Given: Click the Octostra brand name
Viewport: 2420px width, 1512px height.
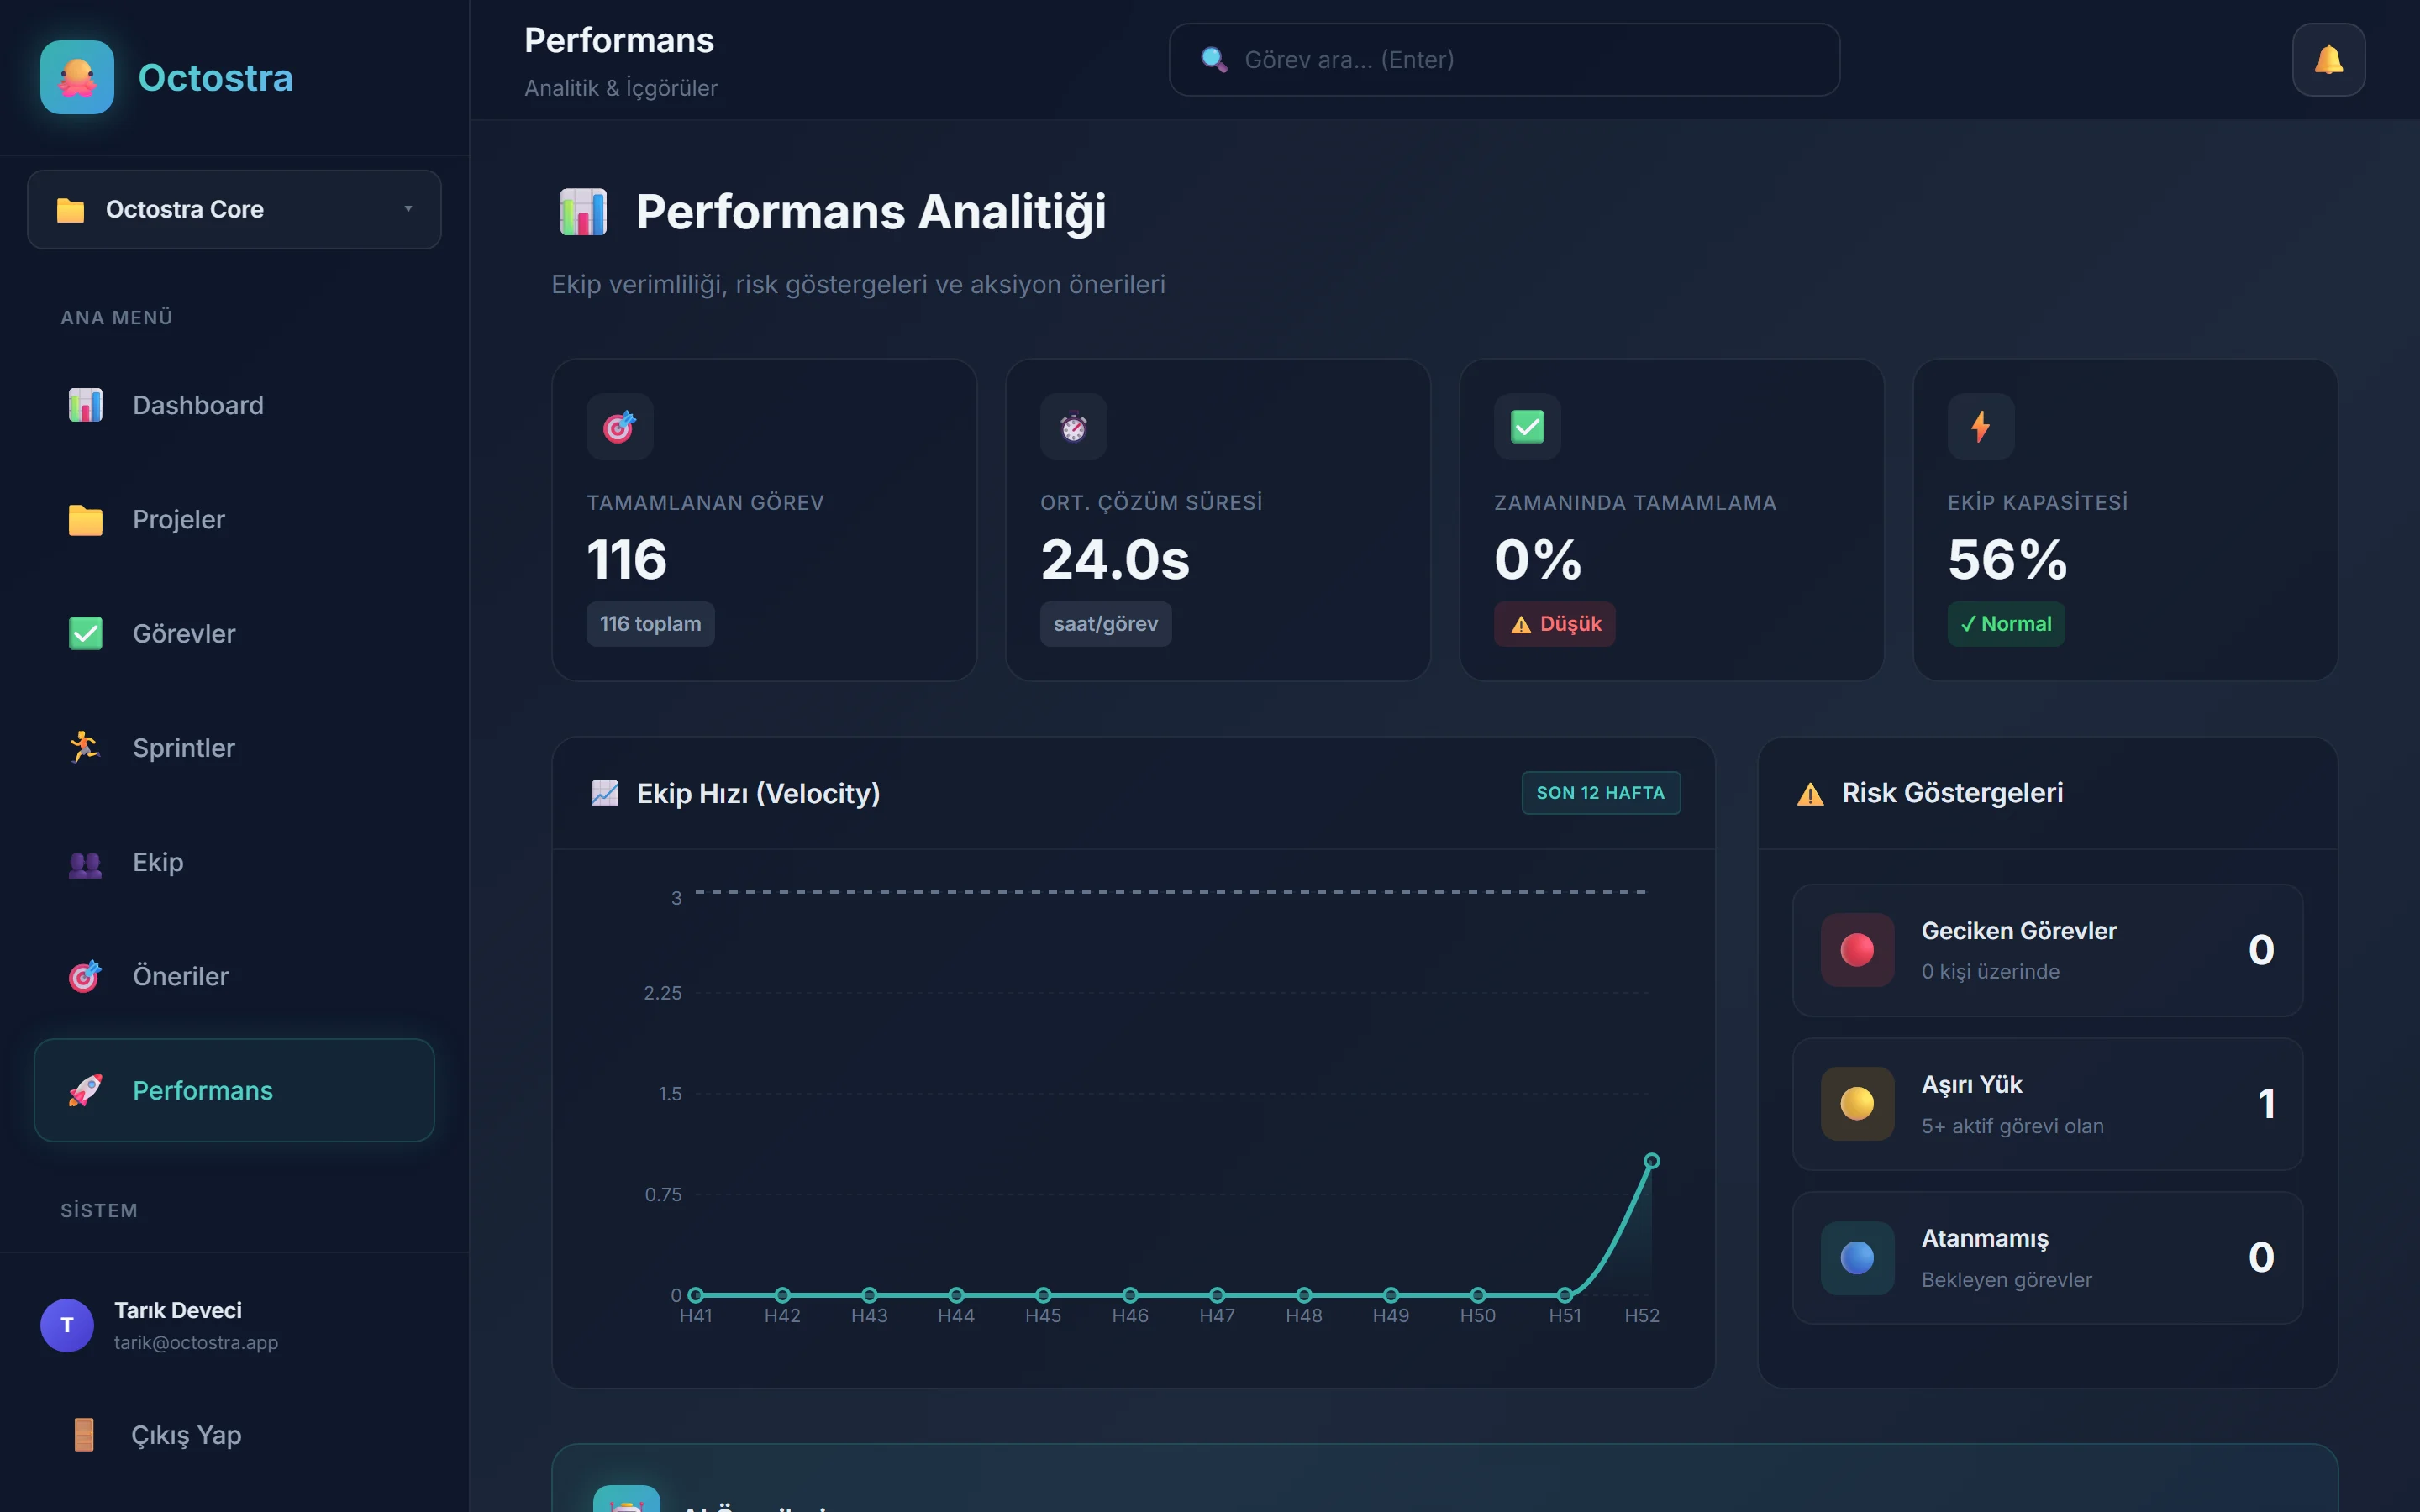Looking at the screenshot, I should click(x=215, y=78).
